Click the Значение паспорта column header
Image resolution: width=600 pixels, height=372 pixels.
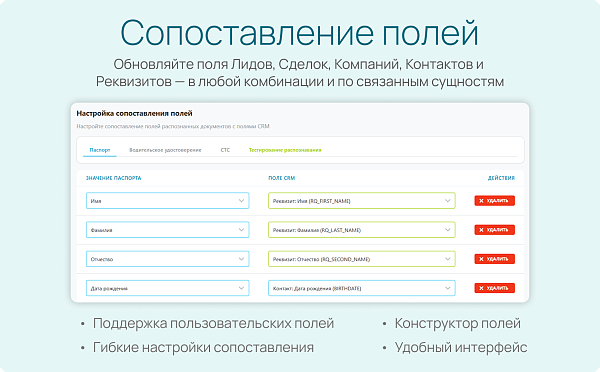pos(113,178)
